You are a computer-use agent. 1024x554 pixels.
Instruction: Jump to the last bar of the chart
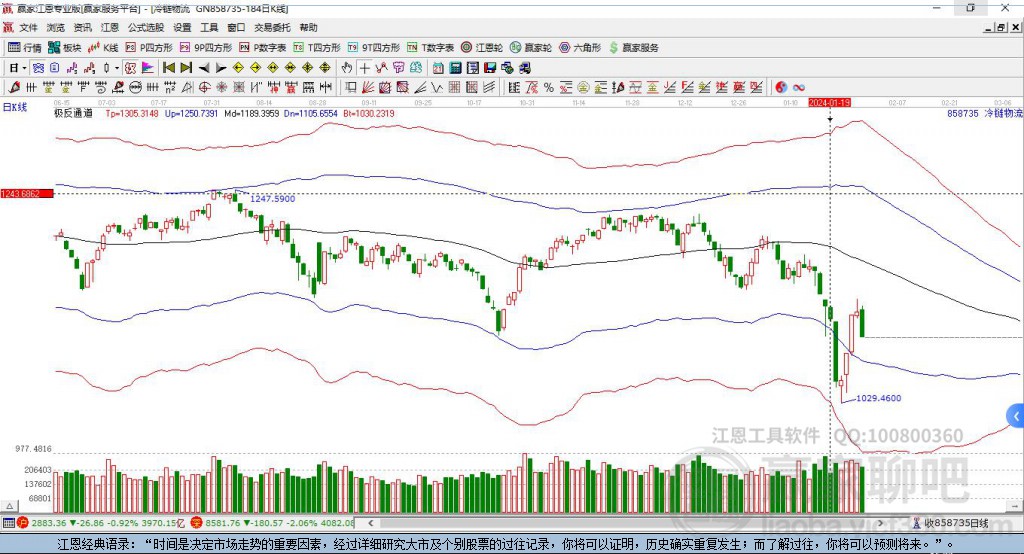click(186, 68)
